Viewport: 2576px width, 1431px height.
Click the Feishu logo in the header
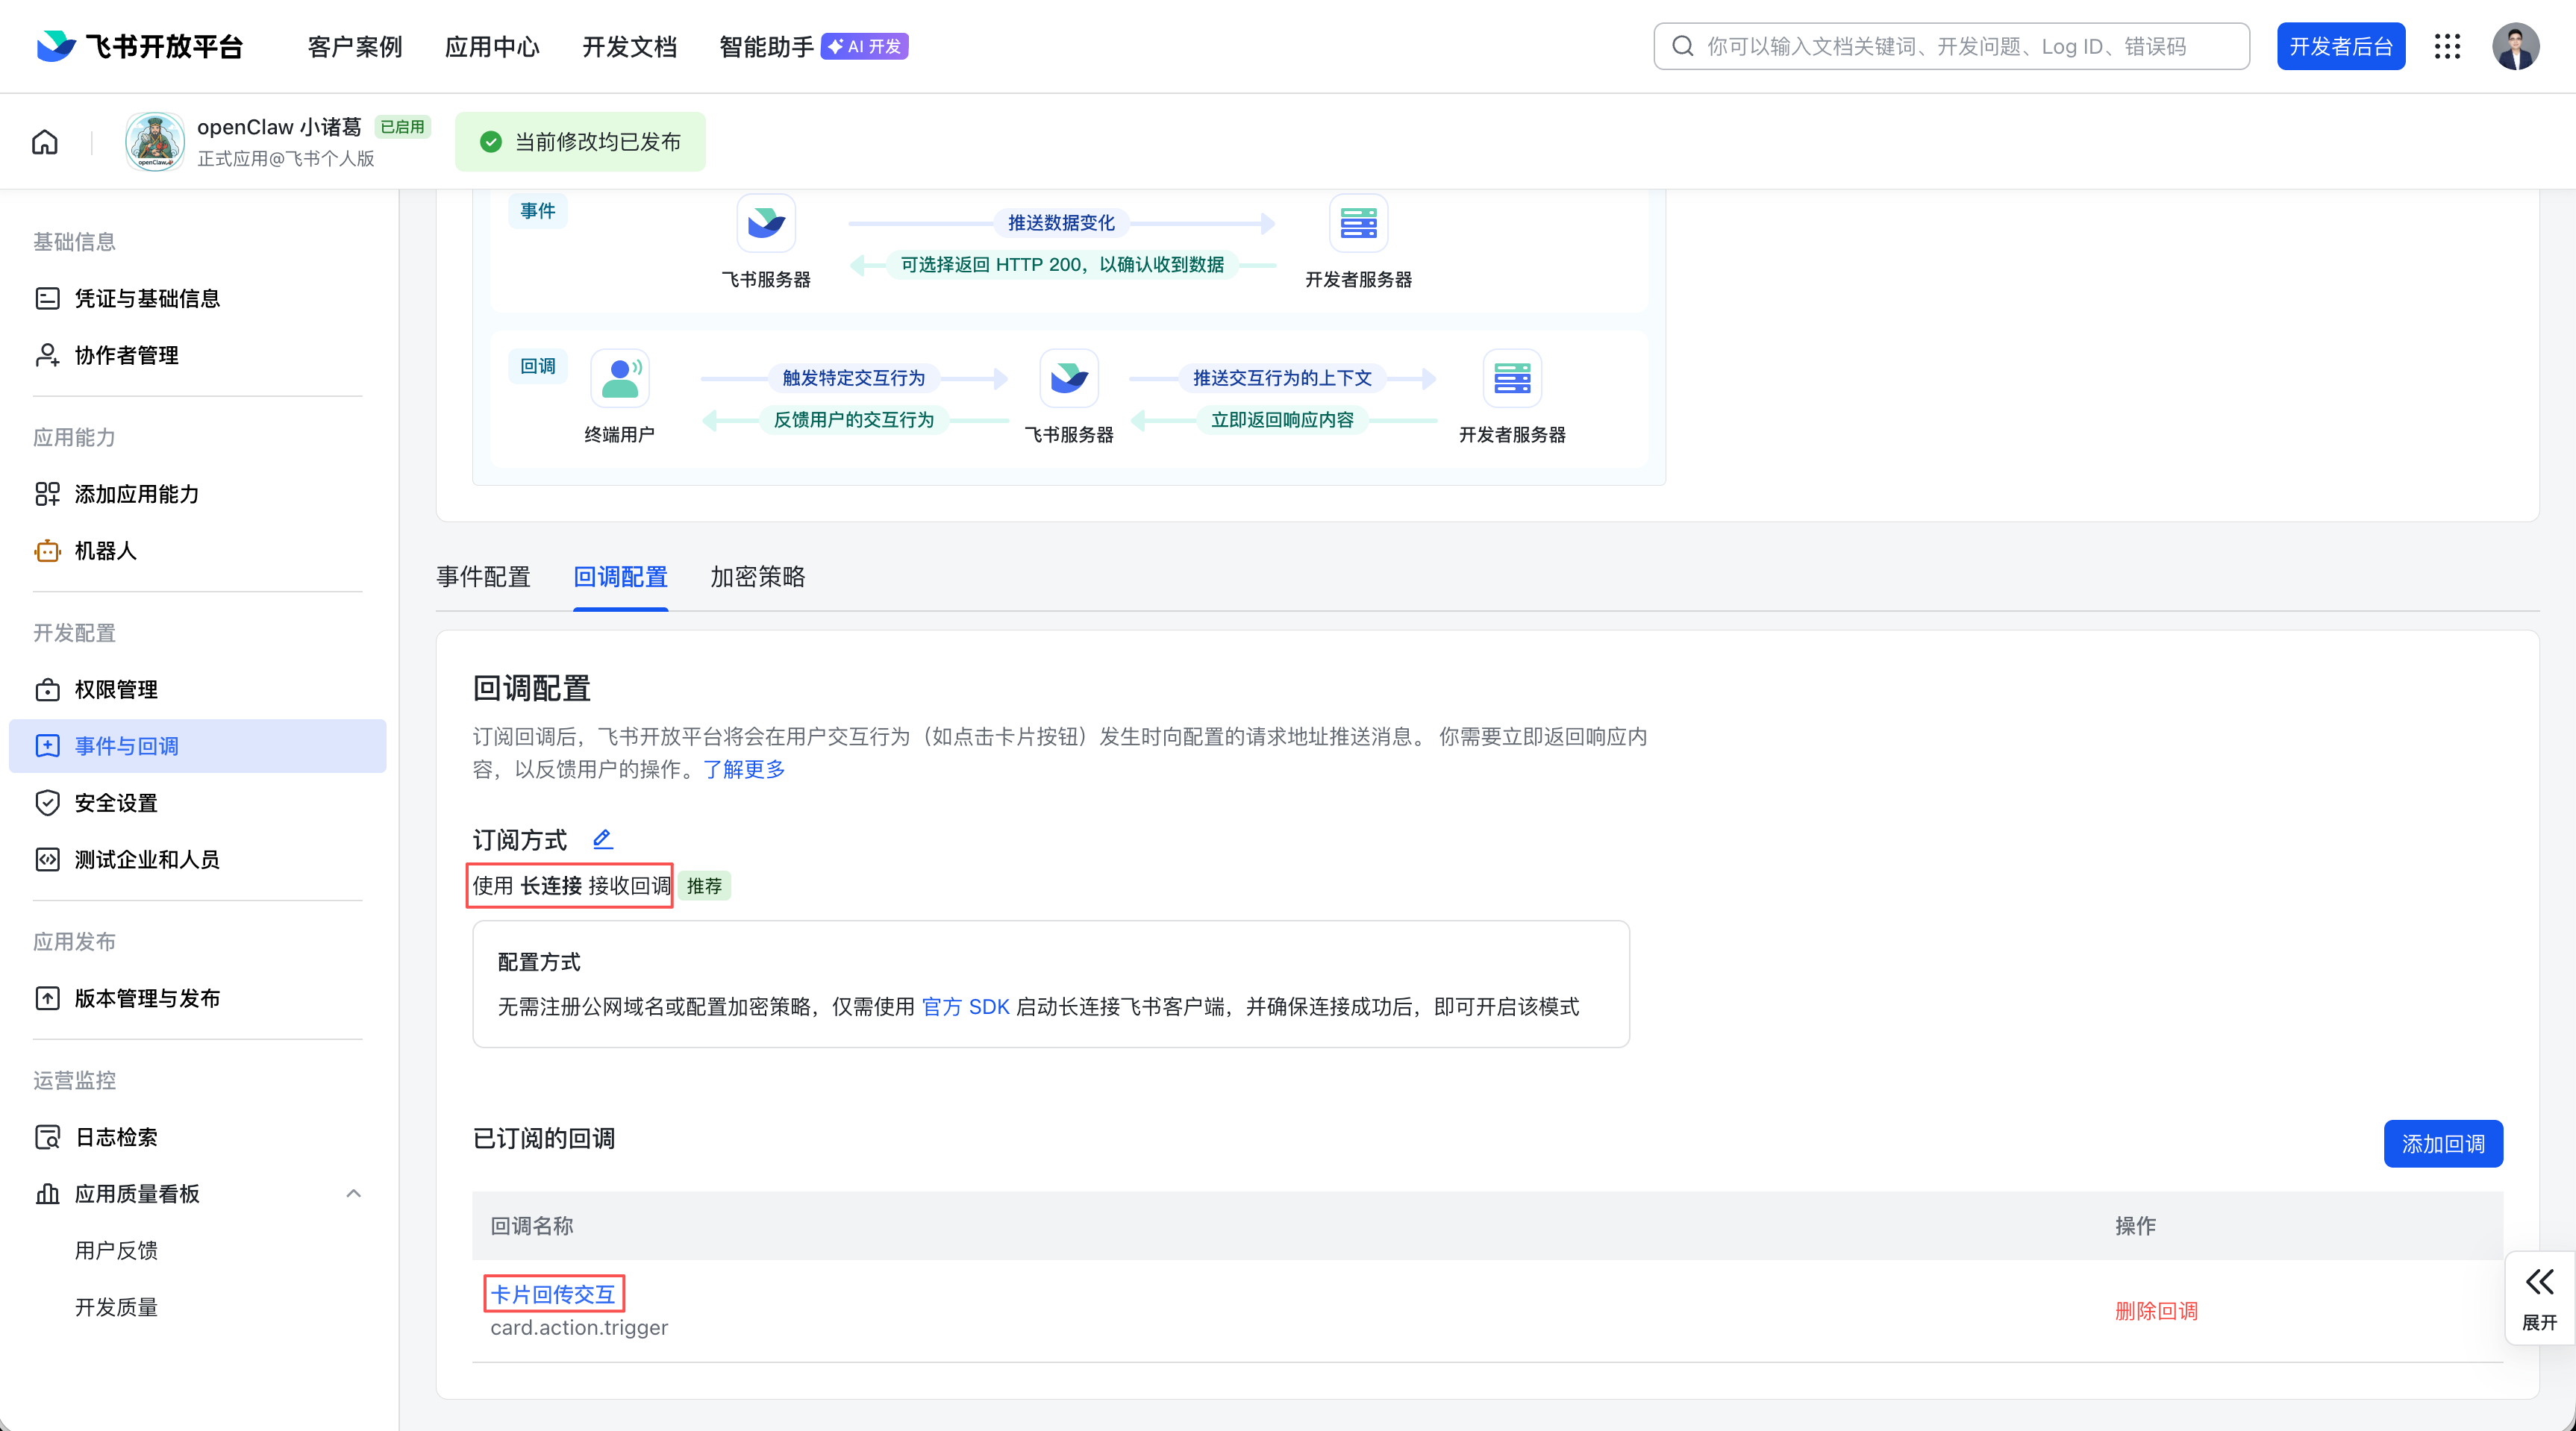pyautogui.click(x=56, y=46)
